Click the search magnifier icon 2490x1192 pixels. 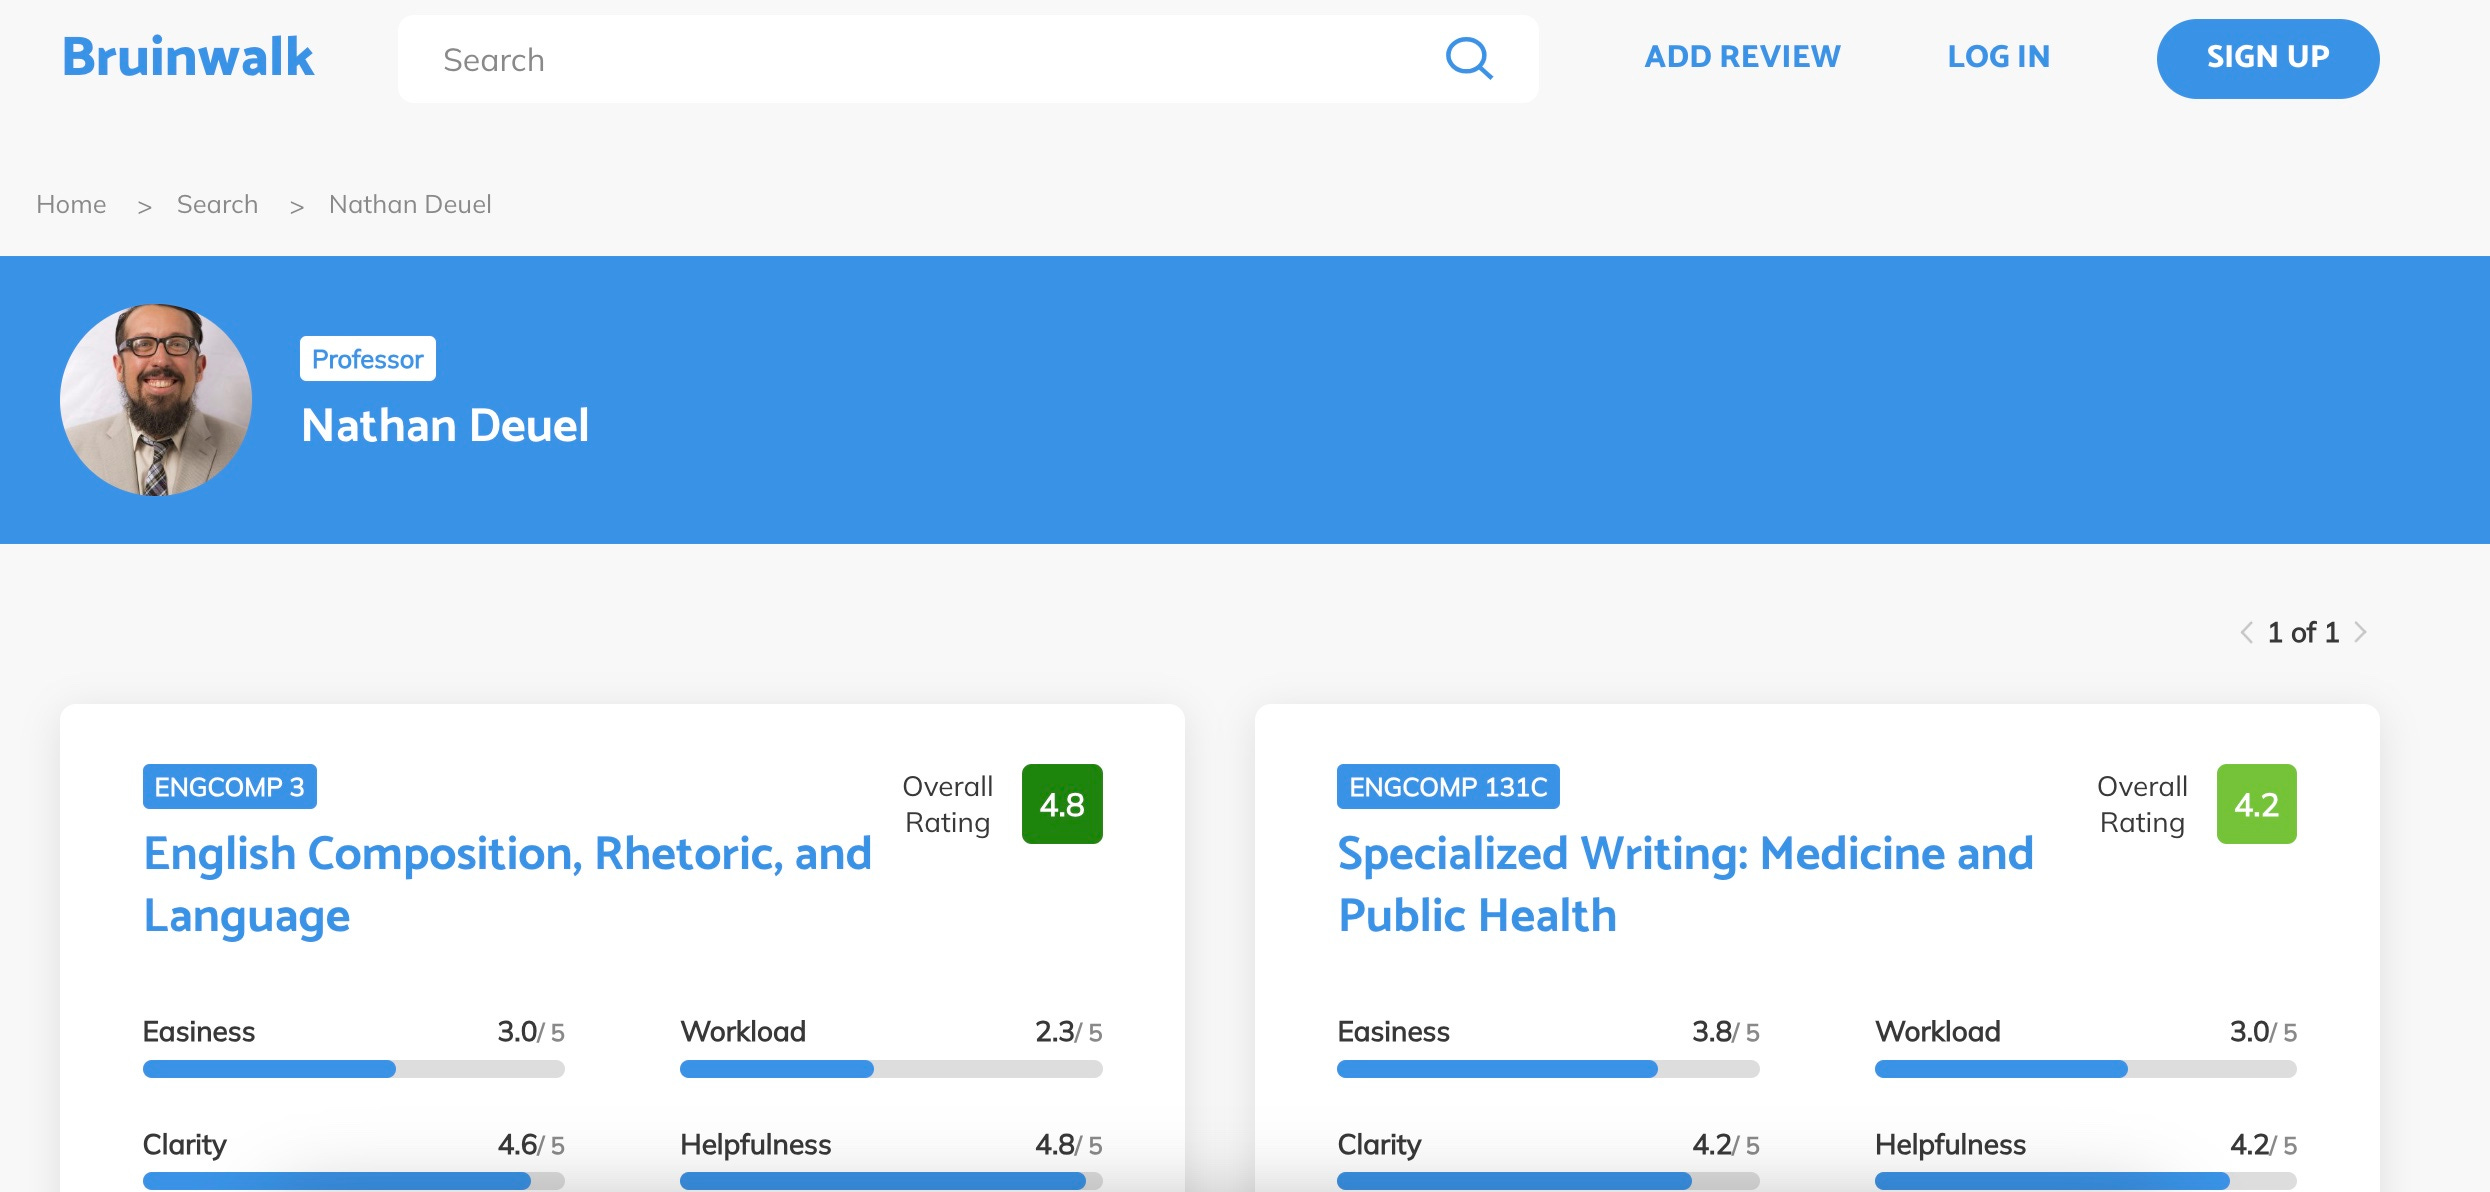[x=1468, y=59]
